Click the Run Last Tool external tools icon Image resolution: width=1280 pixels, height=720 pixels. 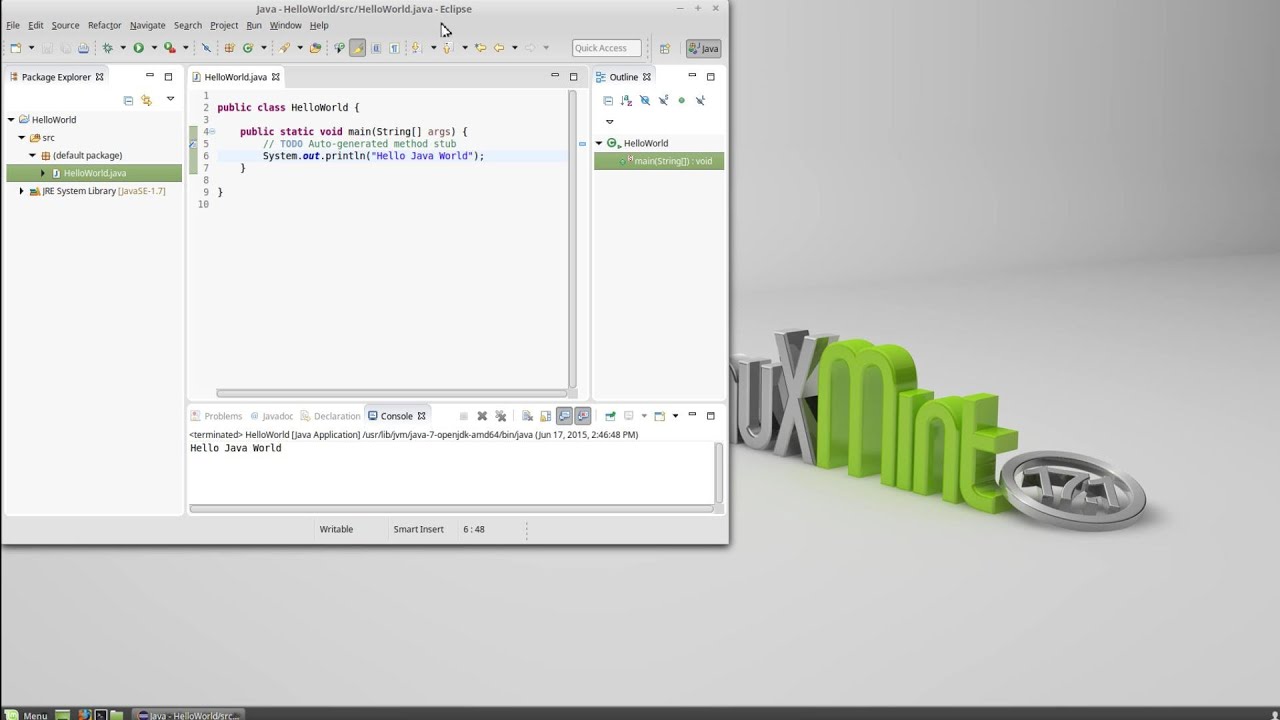(170, 48)
